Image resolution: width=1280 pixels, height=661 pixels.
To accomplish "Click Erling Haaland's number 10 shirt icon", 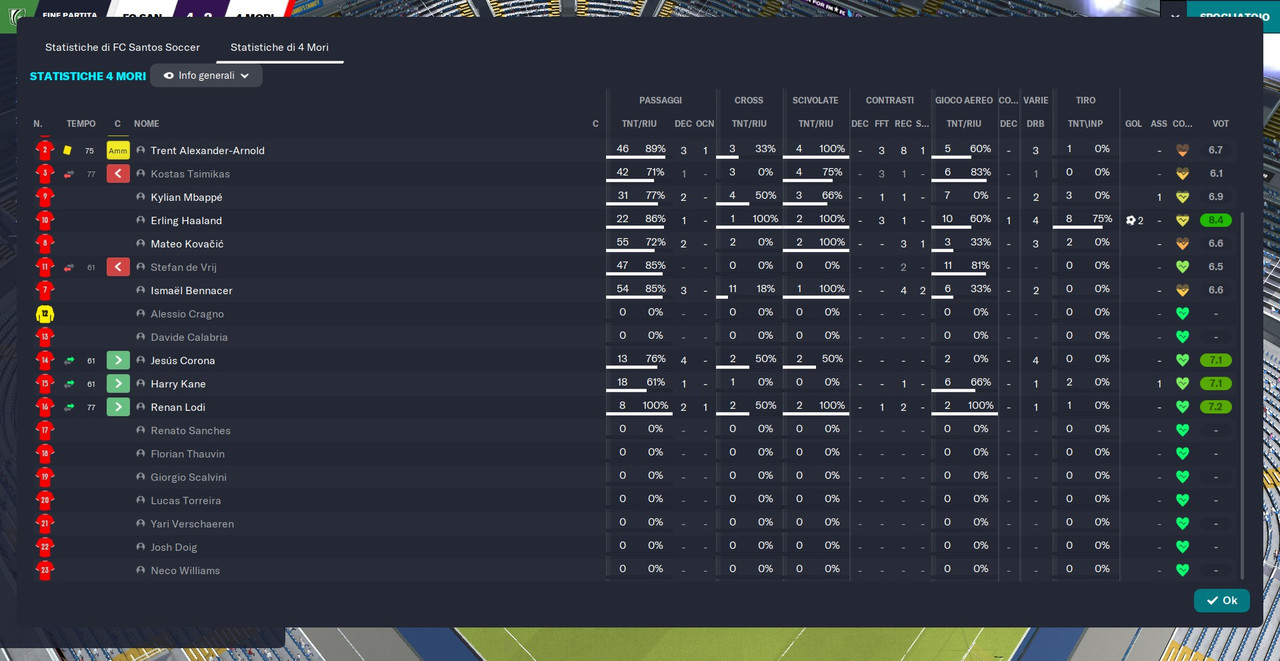I will [x=44, y=221].
